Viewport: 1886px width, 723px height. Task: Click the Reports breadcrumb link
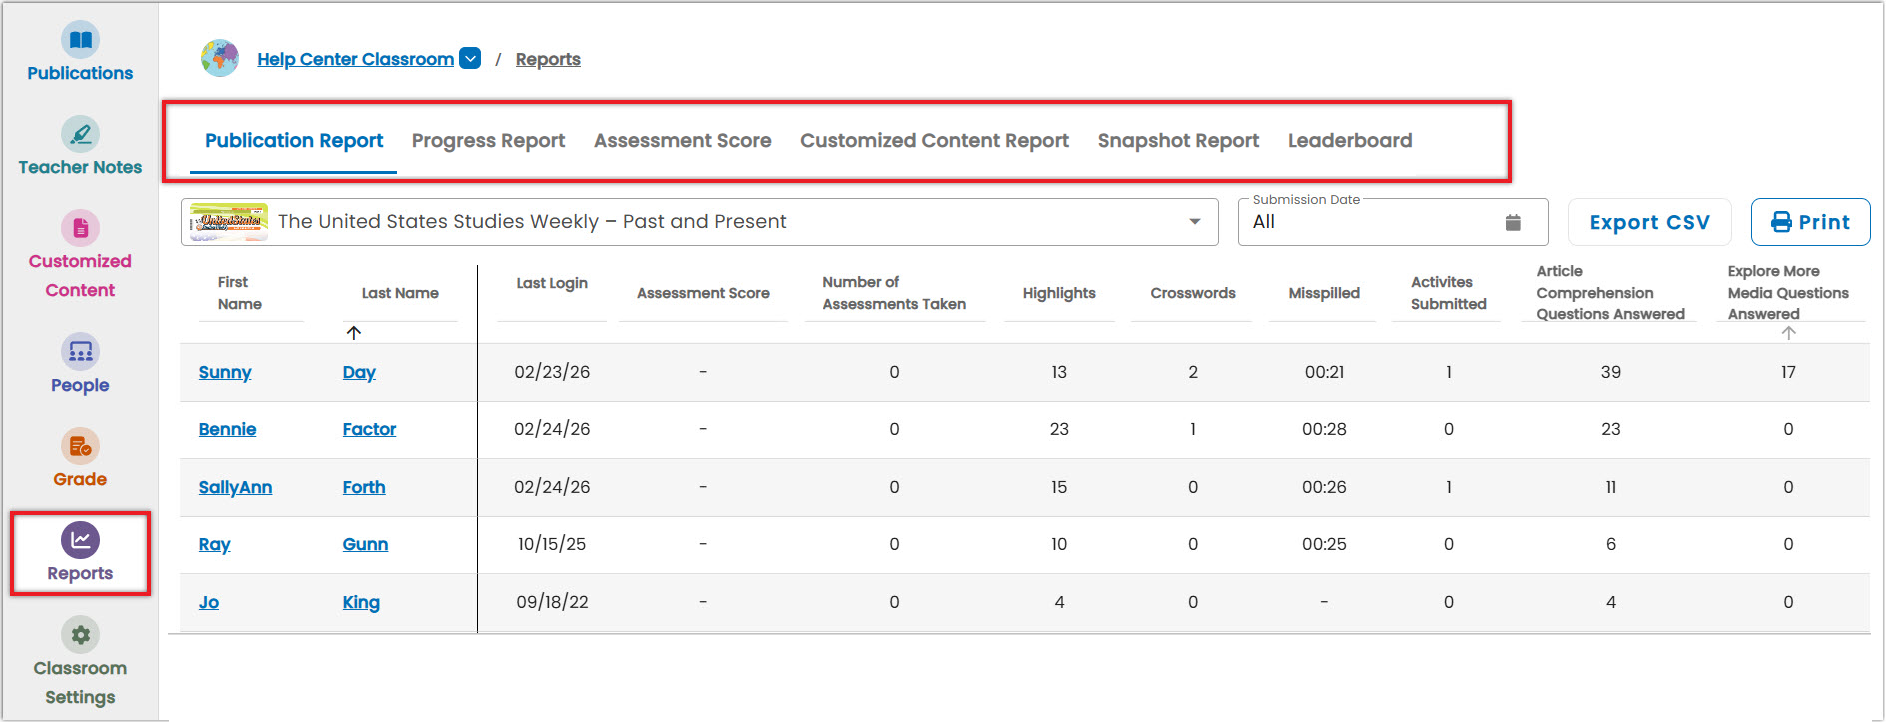548,59
